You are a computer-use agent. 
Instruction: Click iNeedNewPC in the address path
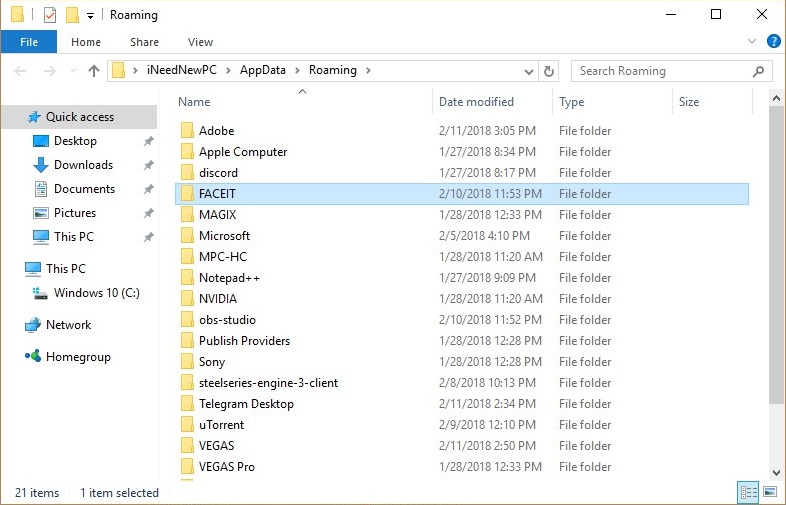(181, 70)
